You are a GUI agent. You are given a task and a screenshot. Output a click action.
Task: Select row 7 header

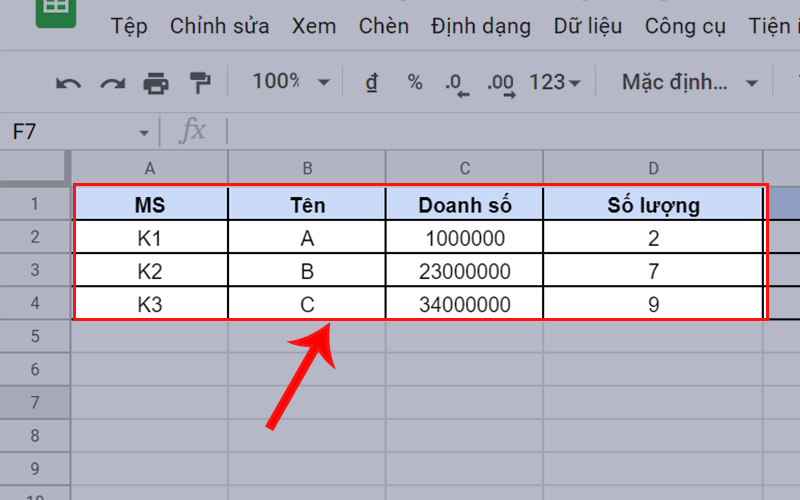pos(35,402)
